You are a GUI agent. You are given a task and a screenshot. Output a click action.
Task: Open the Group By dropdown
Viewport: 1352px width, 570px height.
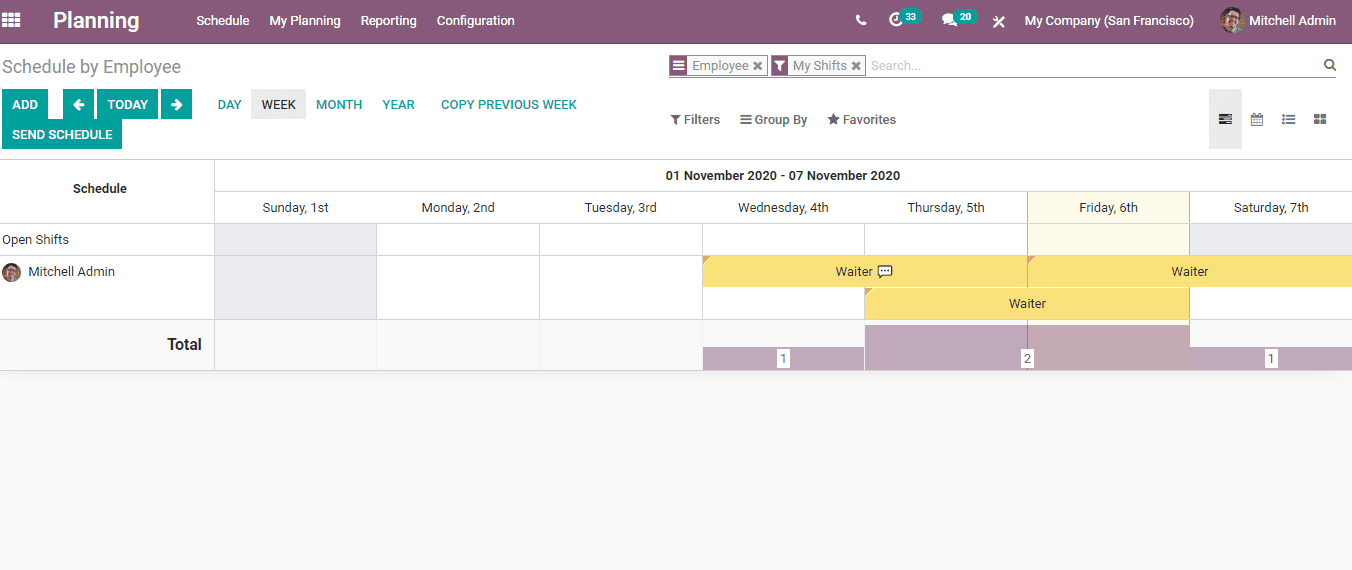tap(773, 119)
